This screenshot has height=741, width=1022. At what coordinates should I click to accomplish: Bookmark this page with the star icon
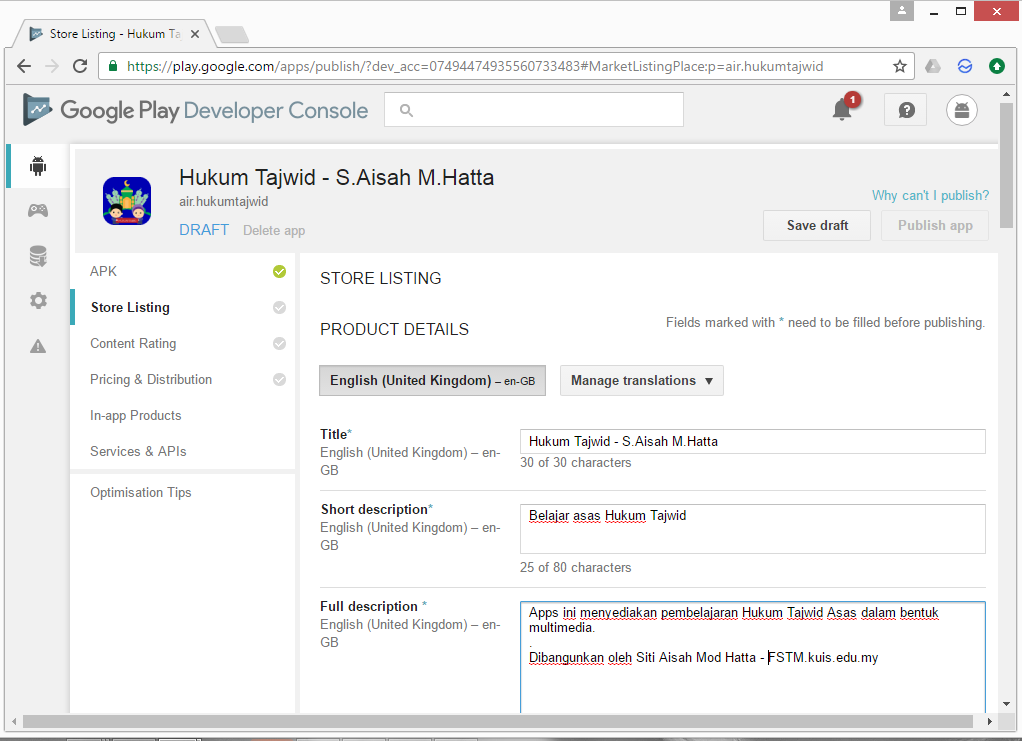(899, 66)
